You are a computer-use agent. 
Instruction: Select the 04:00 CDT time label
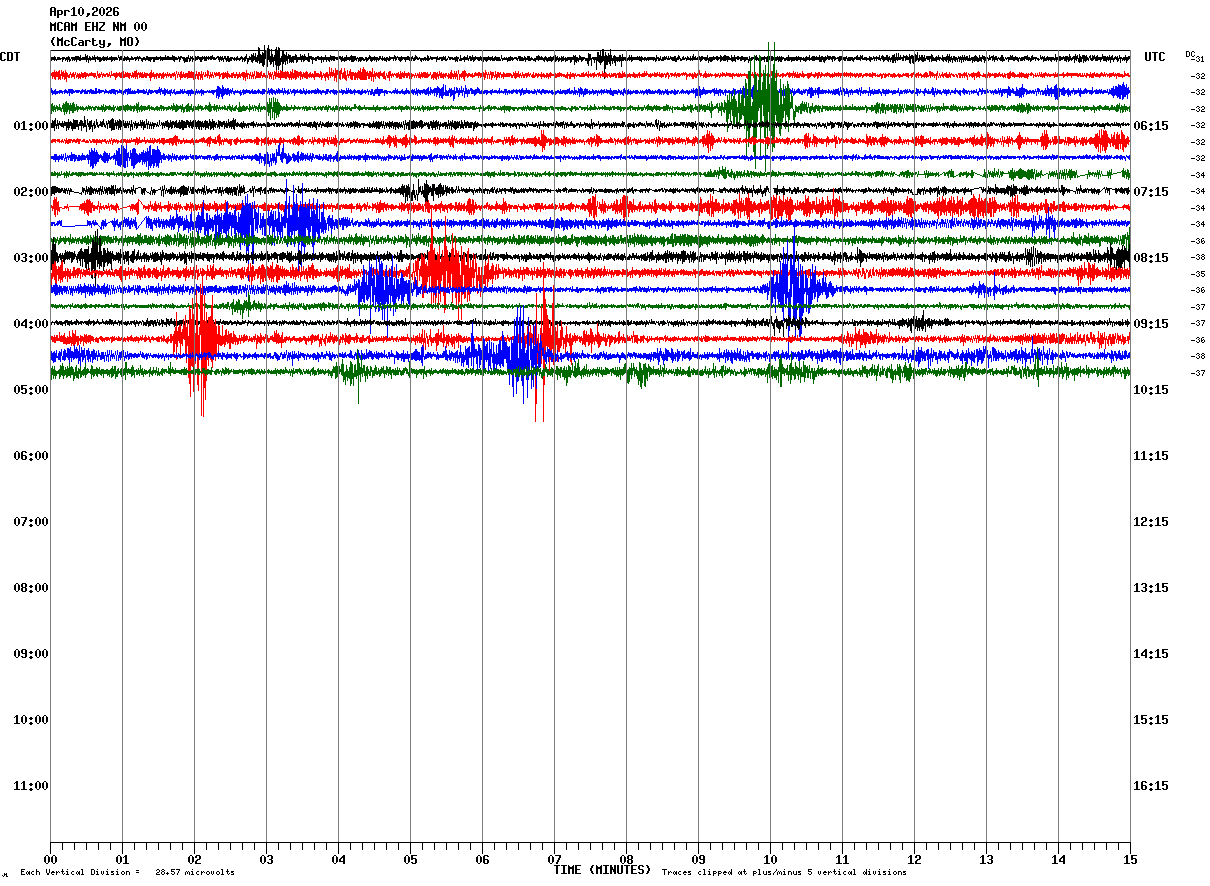click(31, 324)
